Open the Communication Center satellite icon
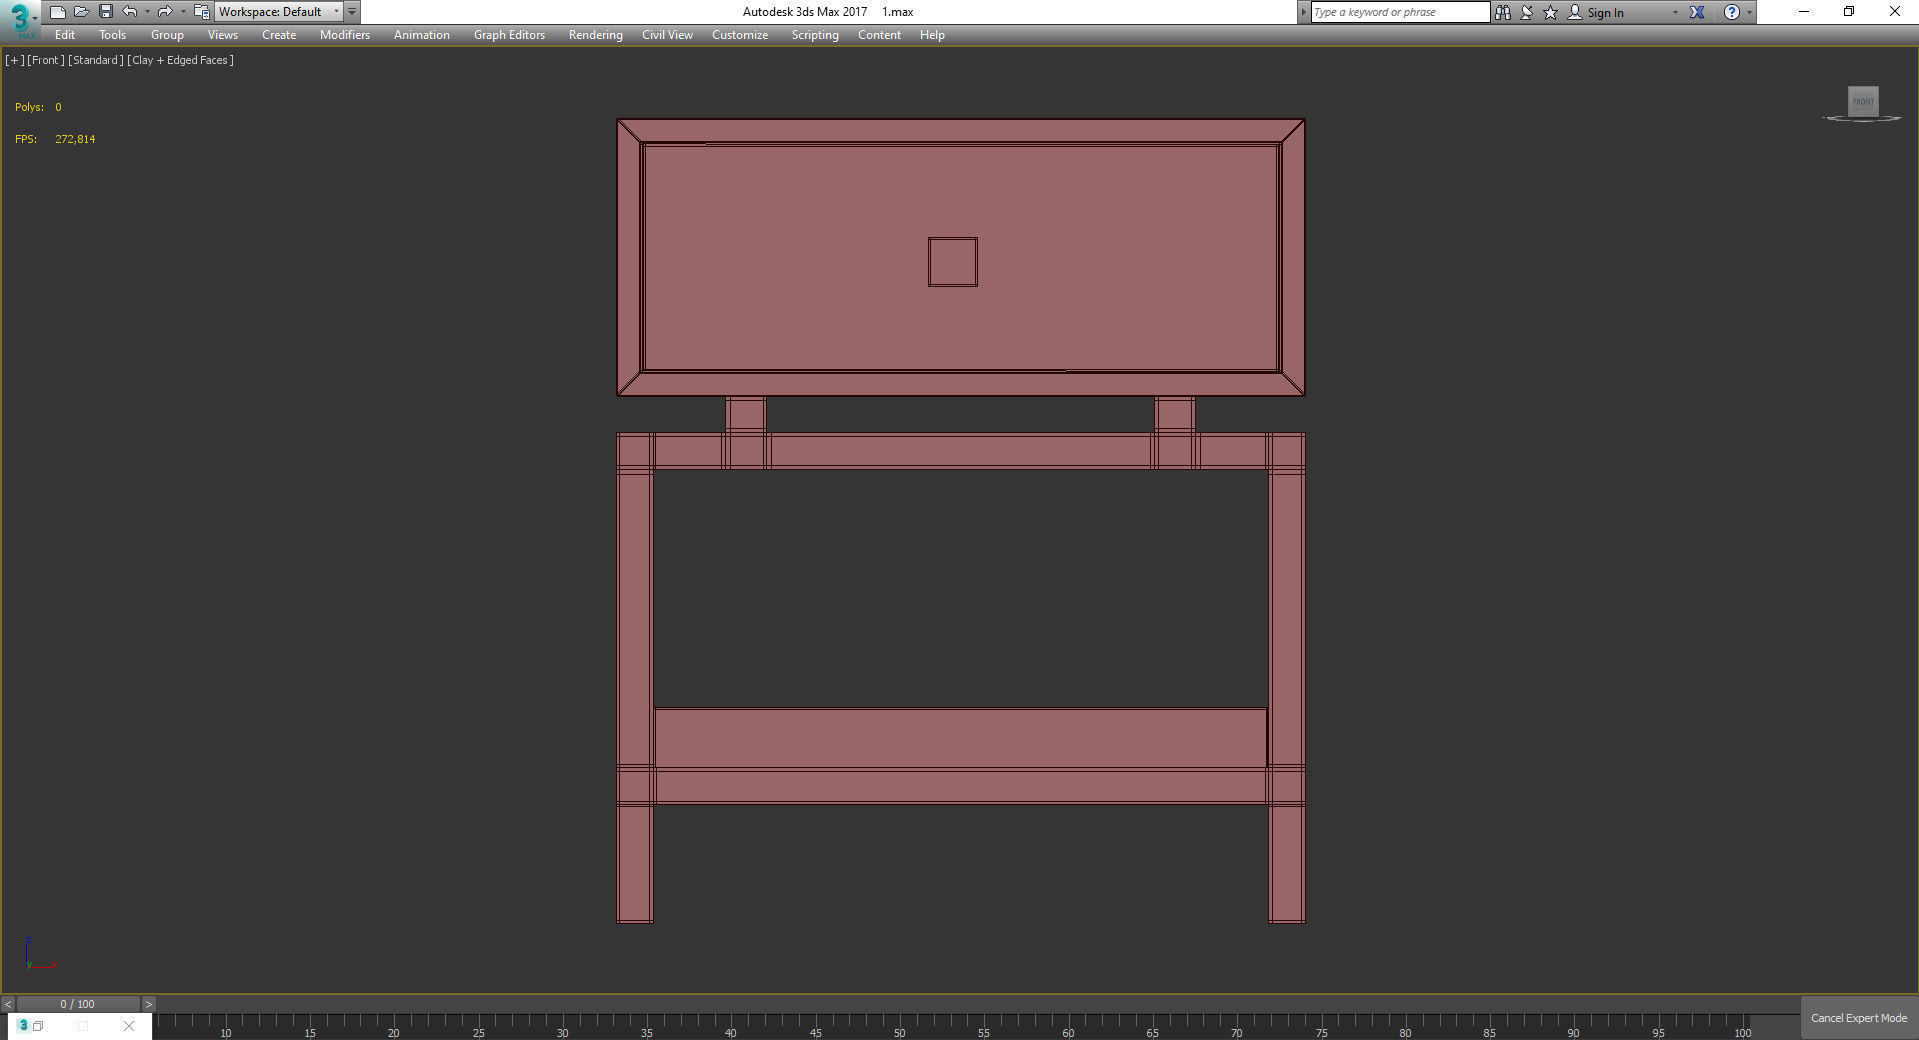 pos(1527,12)
